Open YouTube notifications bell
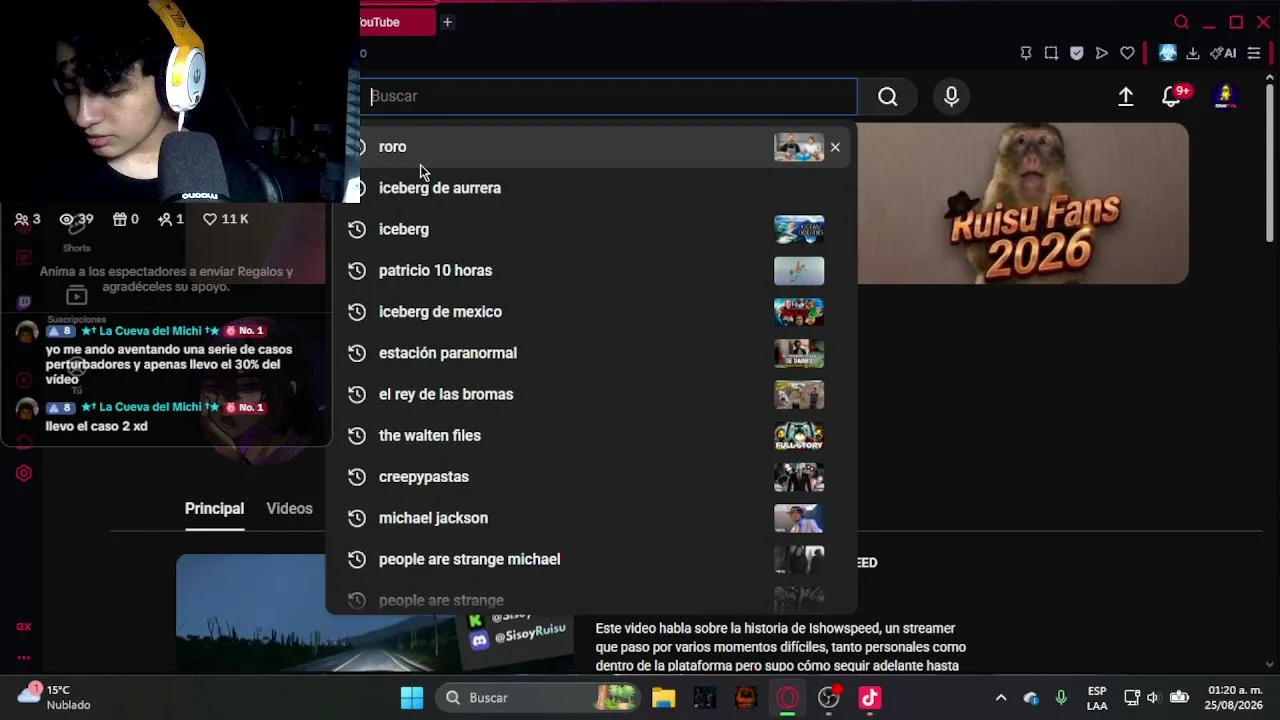 1171,96
